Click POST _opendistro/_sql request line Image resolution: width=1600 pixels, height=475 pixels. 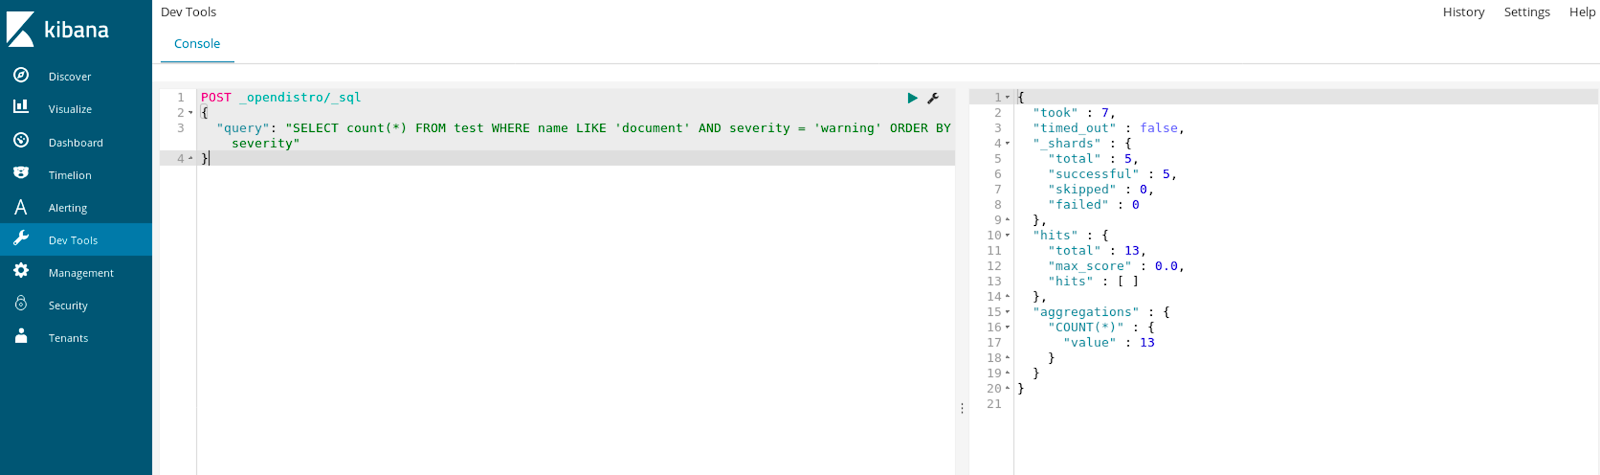point(281,97)
